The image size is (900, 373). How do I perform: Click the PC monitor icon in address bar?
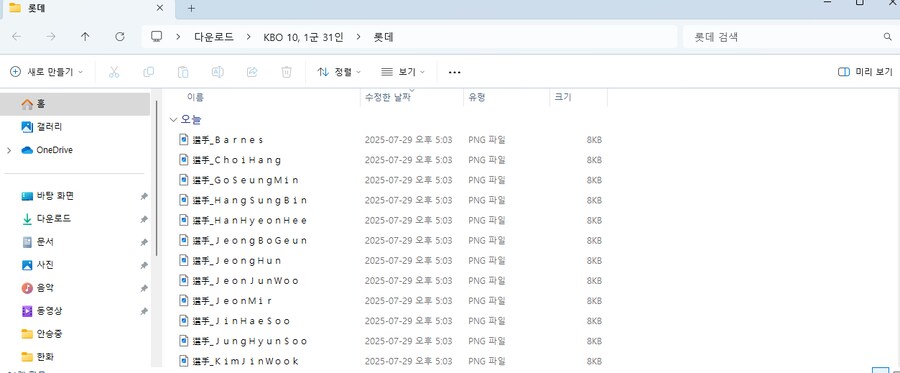[156, 37]
